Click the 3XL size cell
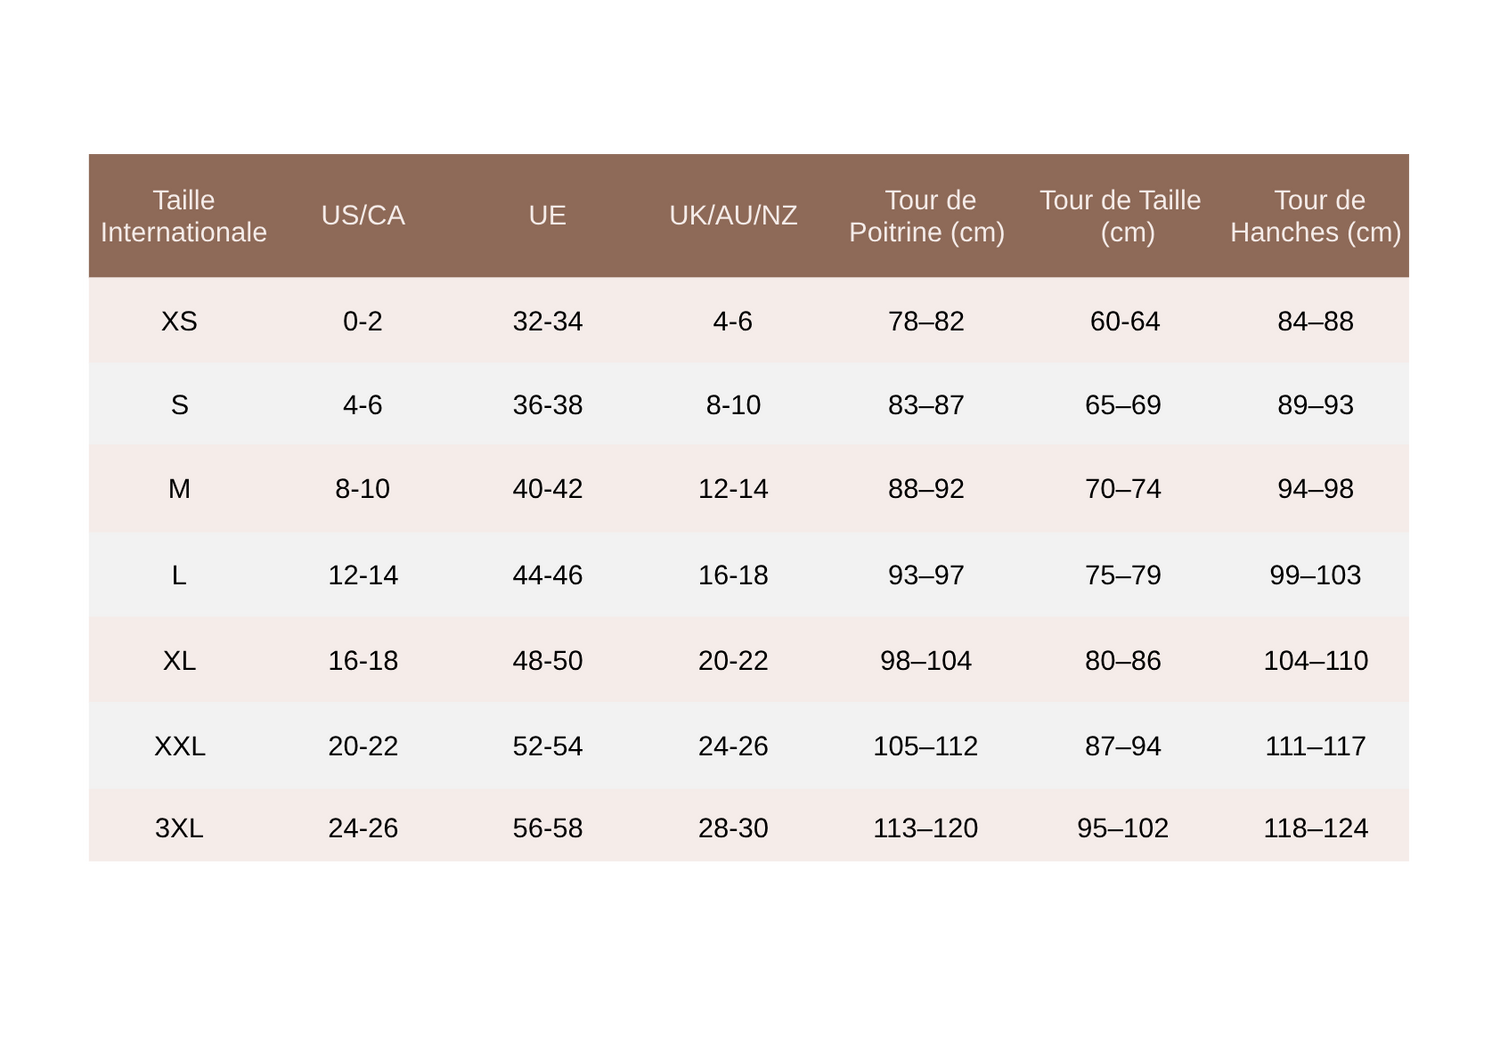Screen dimensions: 1500x1060 click(x=179, y=828)
